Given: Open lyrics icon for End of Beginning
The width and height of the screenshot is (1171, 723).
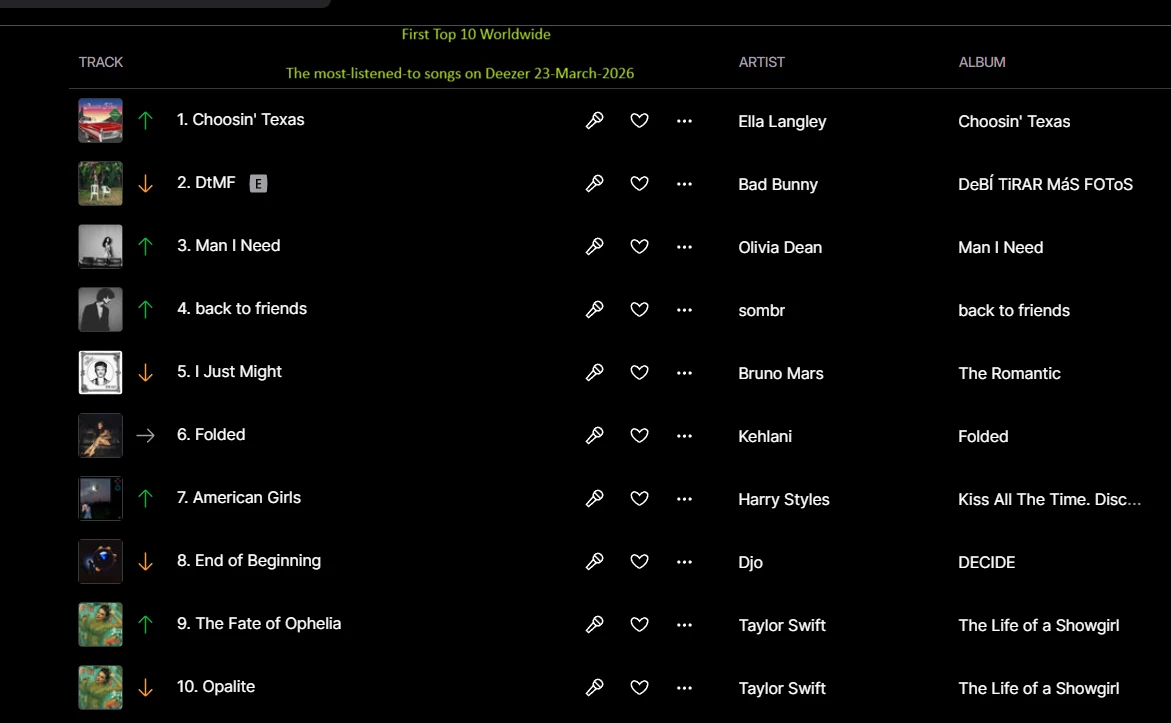Looking at the screenshot, I should [x=594, y=562].
